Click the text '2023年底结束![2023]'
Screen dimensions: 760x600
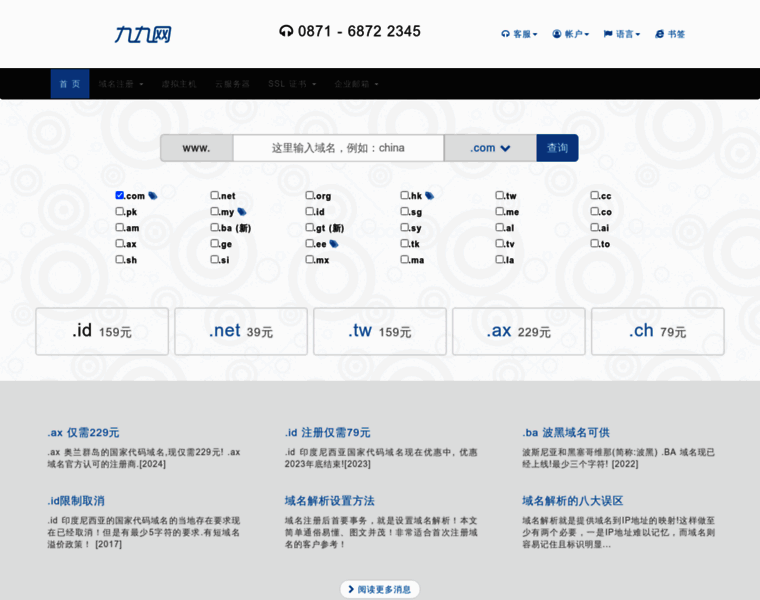[328, 464]
